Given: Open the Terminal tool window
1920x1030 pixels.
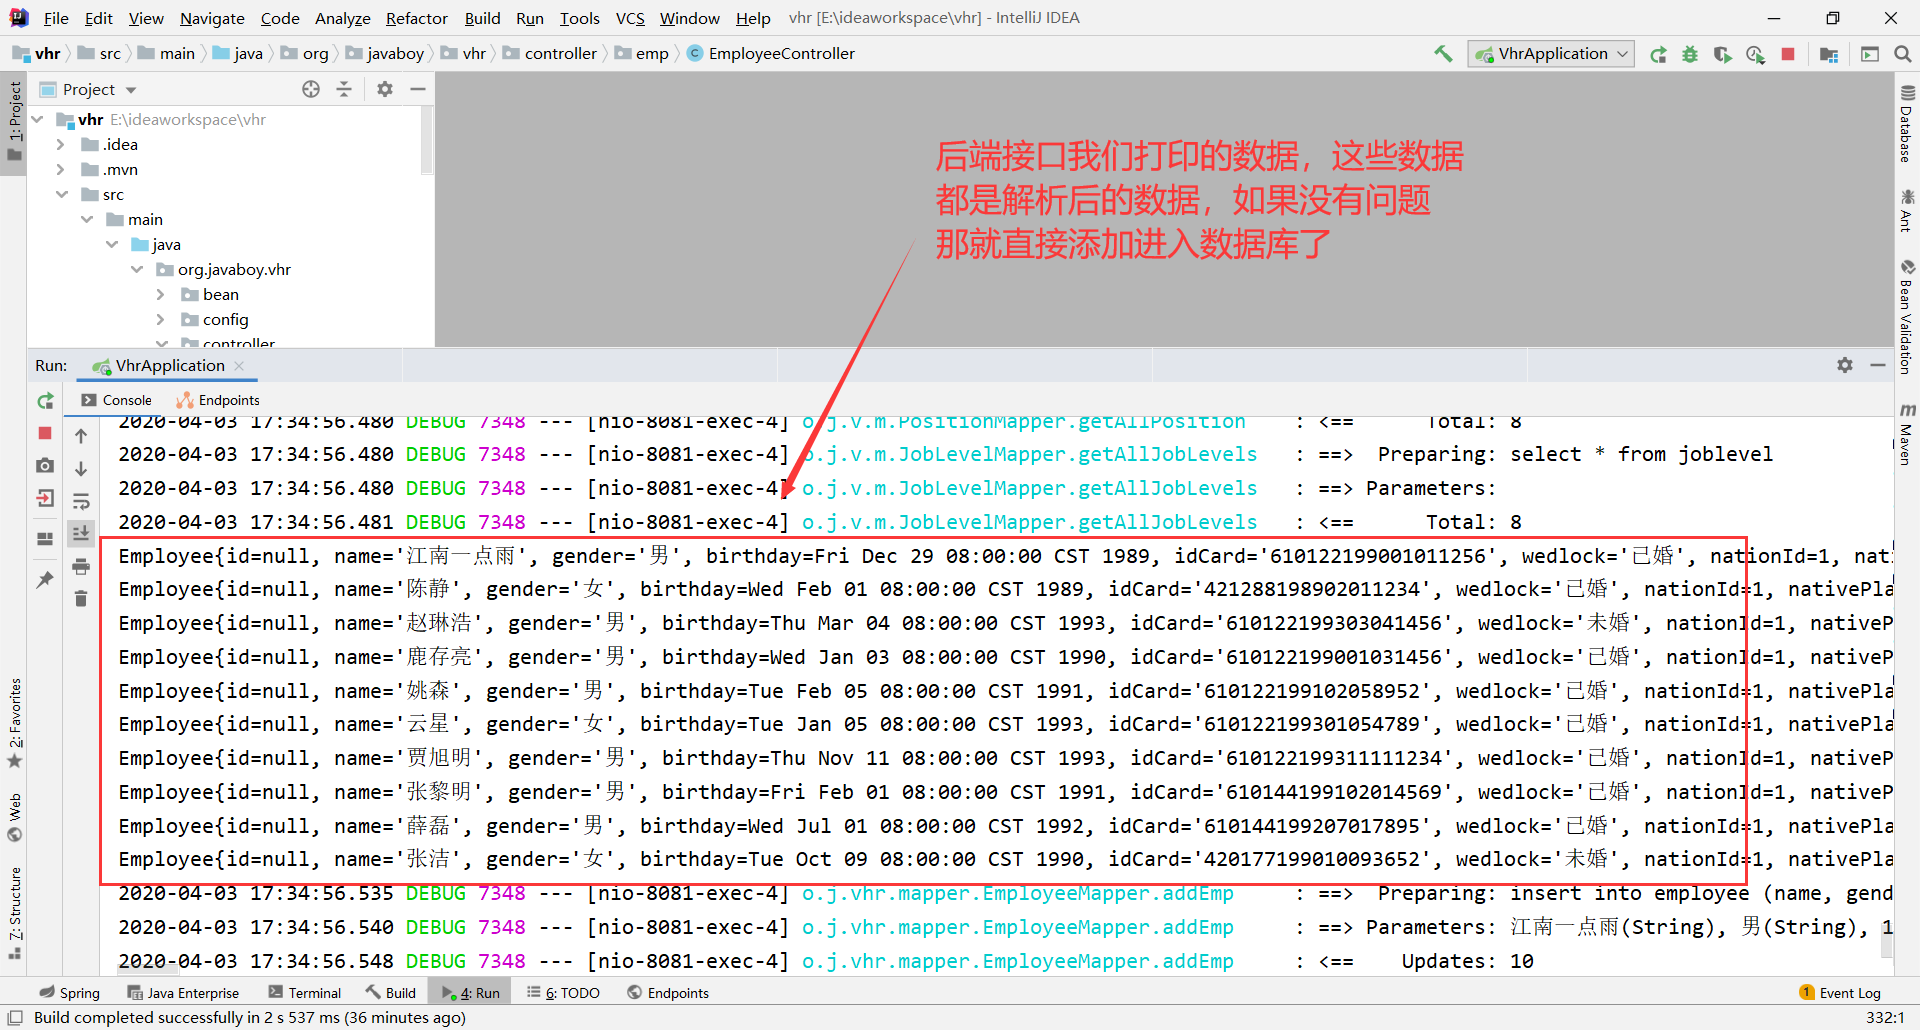Looking at the screenshot, I should click(305, 993).
